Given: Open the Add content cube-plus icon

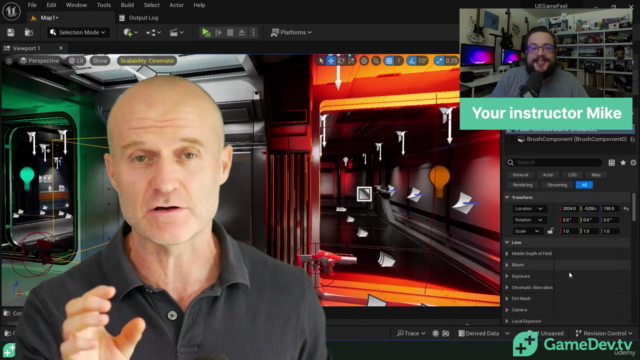Looking at the screenshot, I should pos(131,32).
